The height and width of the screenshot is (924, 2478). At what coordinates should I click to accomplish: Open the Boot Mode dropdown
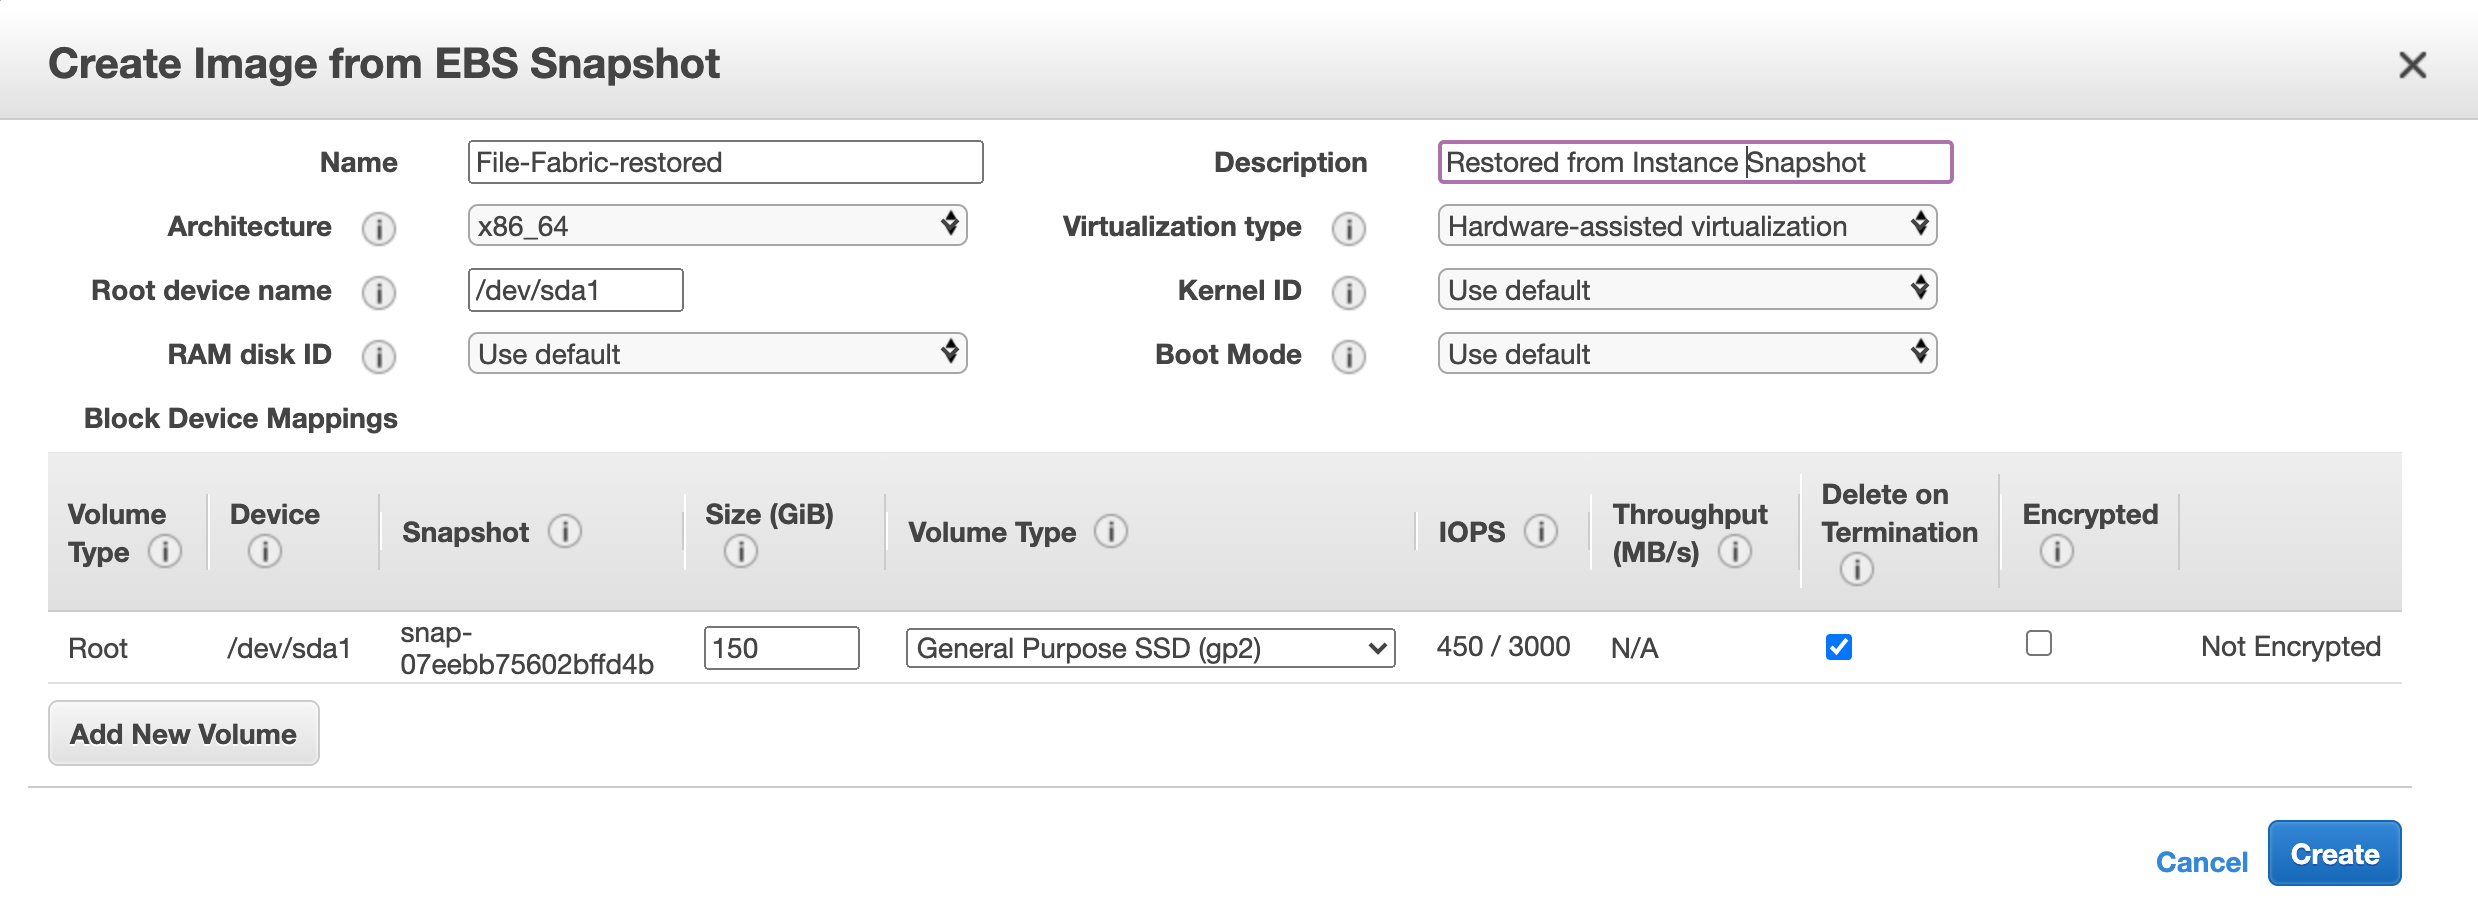coord(1687,354)
